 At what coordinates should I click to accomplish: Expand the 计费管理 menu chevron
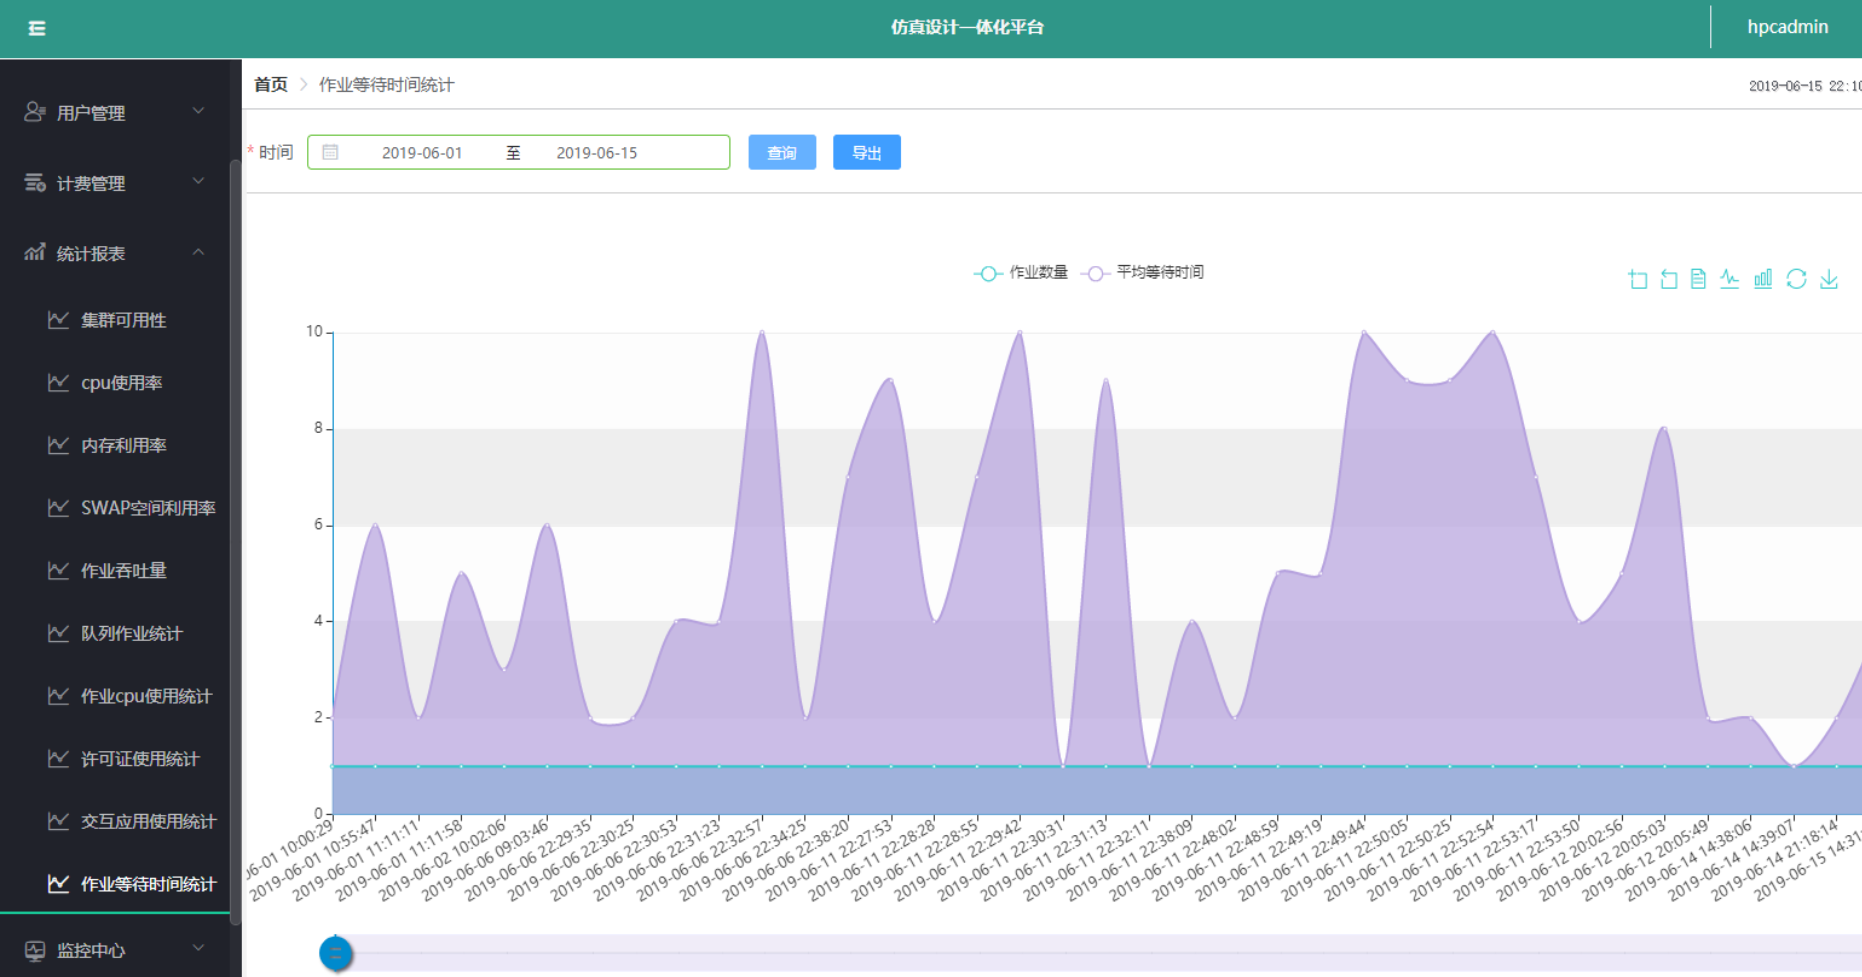198,181
